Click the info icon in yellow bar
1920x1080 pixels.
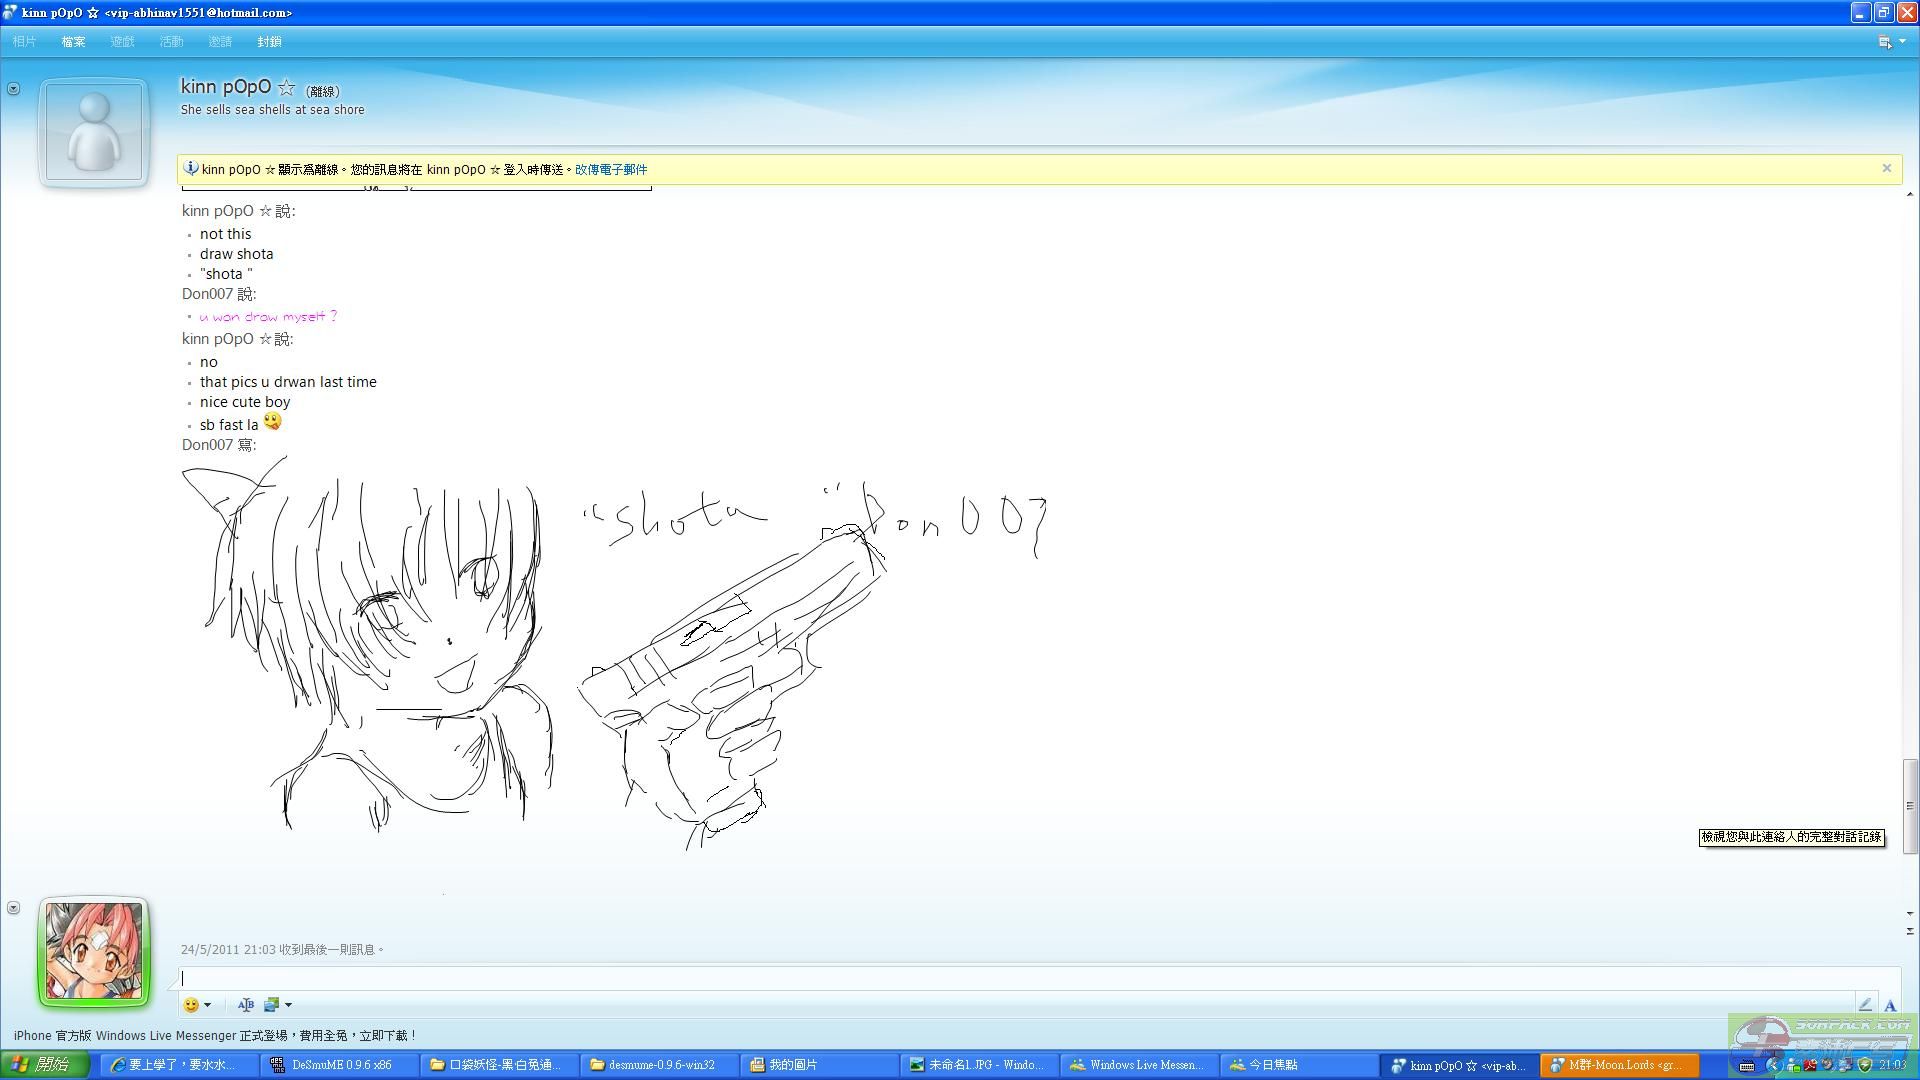pos(190,168)
